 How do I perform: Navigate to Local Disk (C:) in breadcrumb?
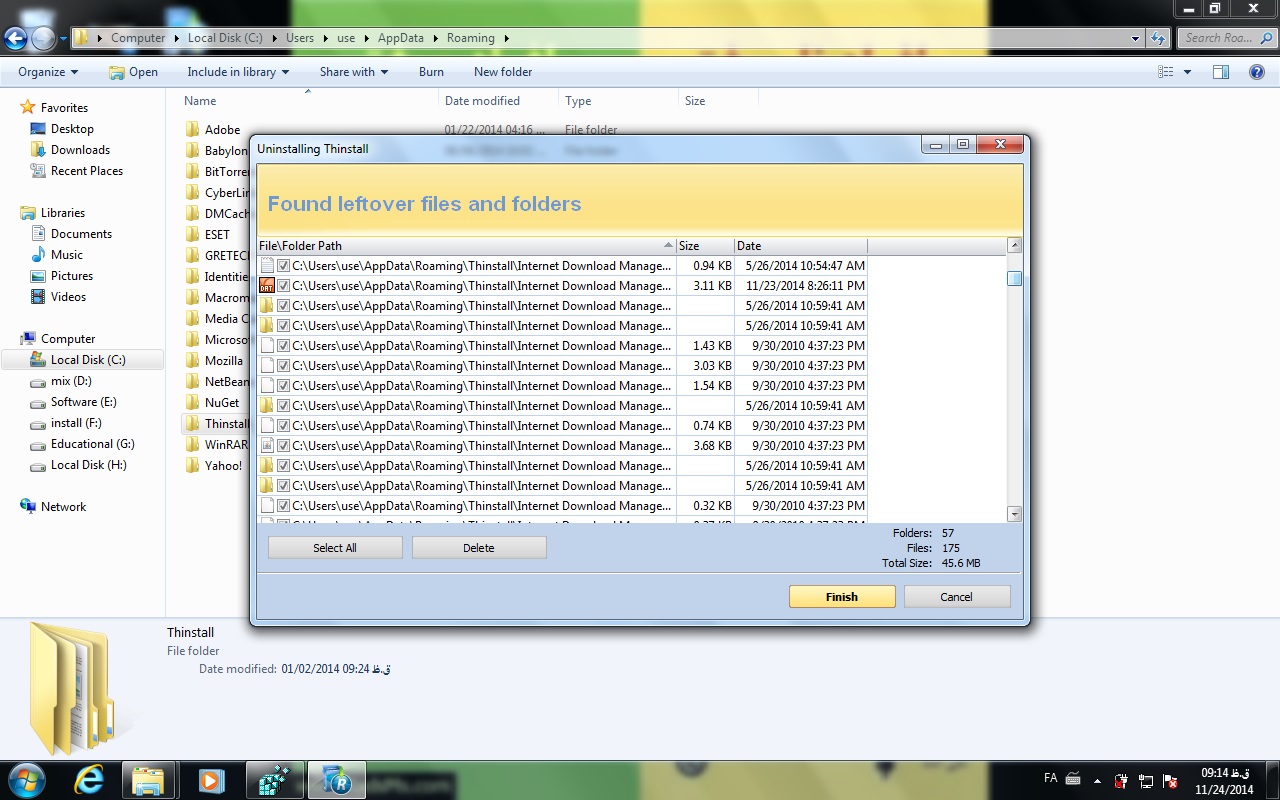(x=225, y=38)
